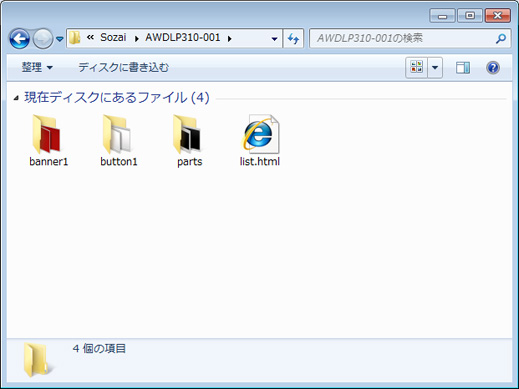The width and height of the screenshot is (519, 389).
Task: Click the list.html file name
Action: coord(260,162)
